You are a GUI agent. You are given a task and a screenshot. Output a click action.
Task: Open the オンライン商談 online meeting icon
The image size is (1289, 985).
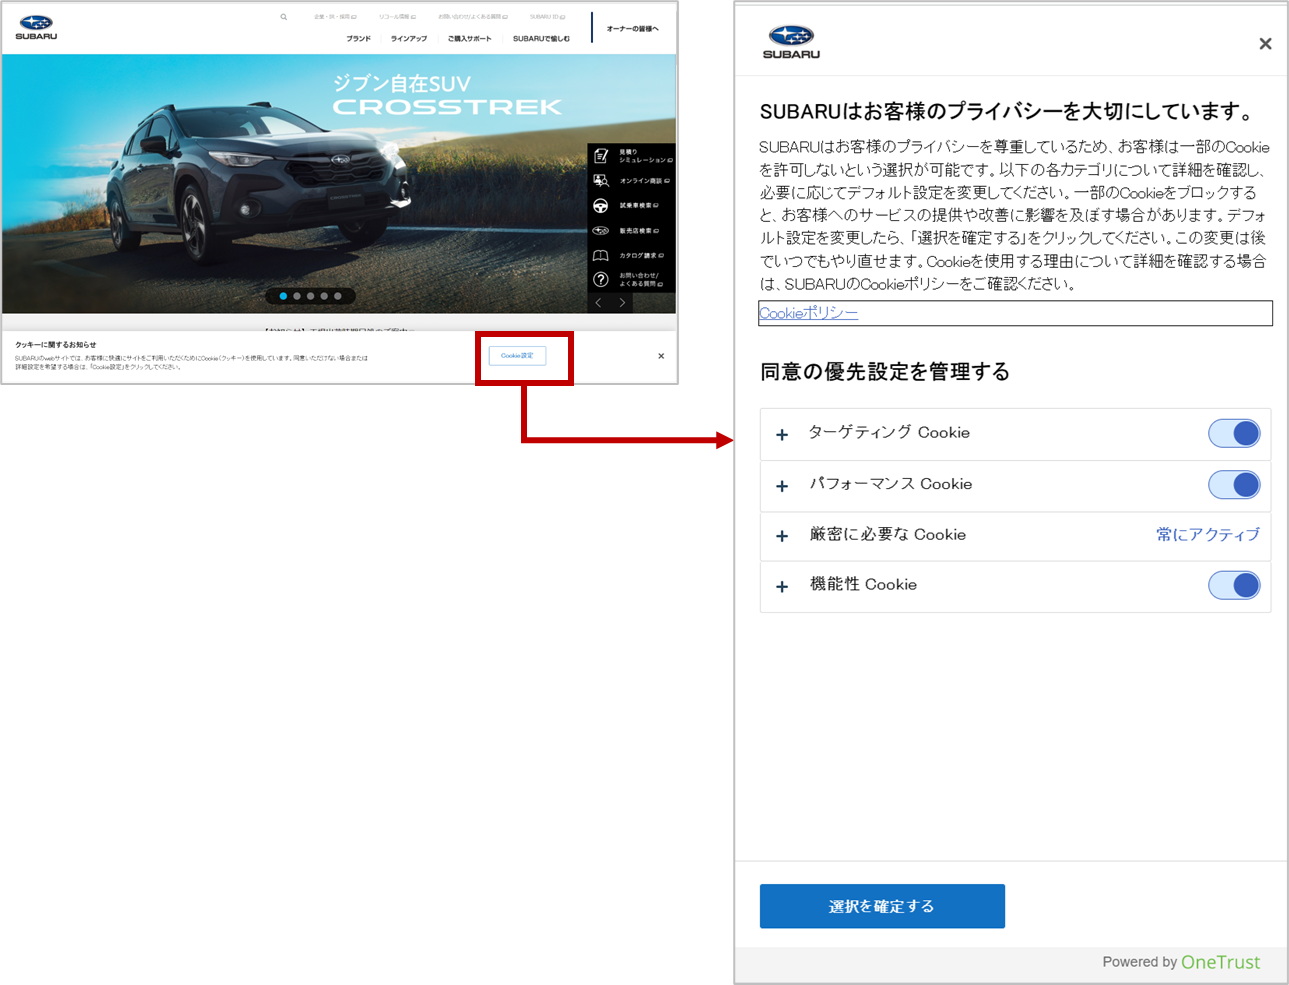tap(601, 181)
